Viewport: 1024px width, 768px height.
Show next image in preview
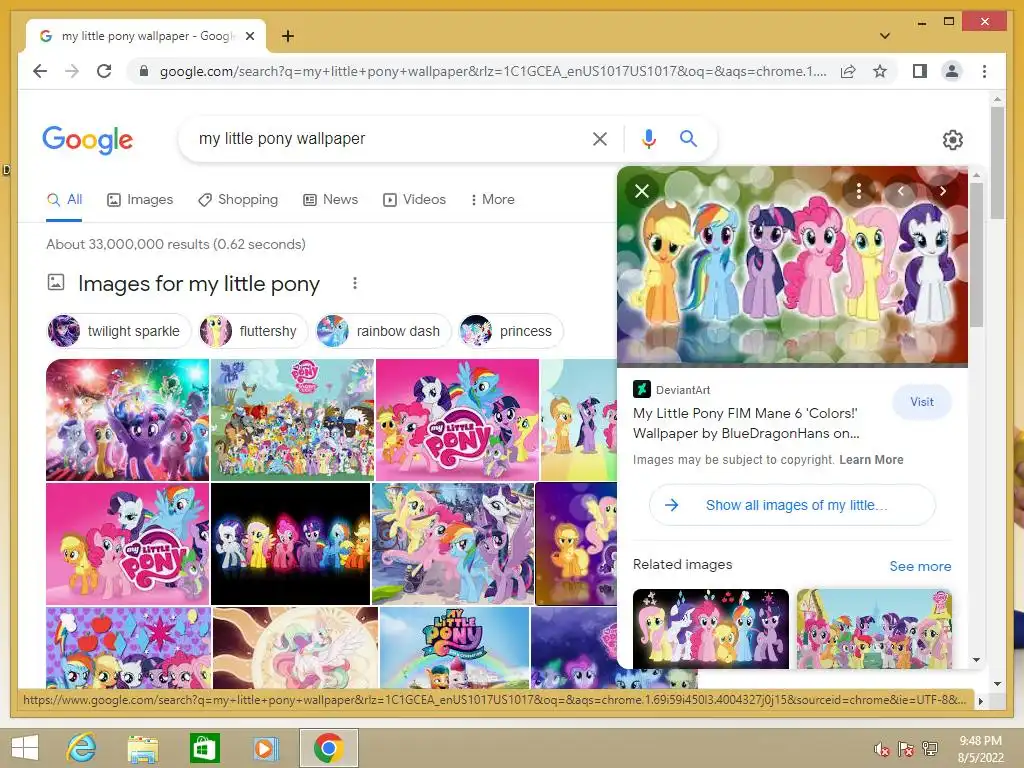(x=942, y=191)
